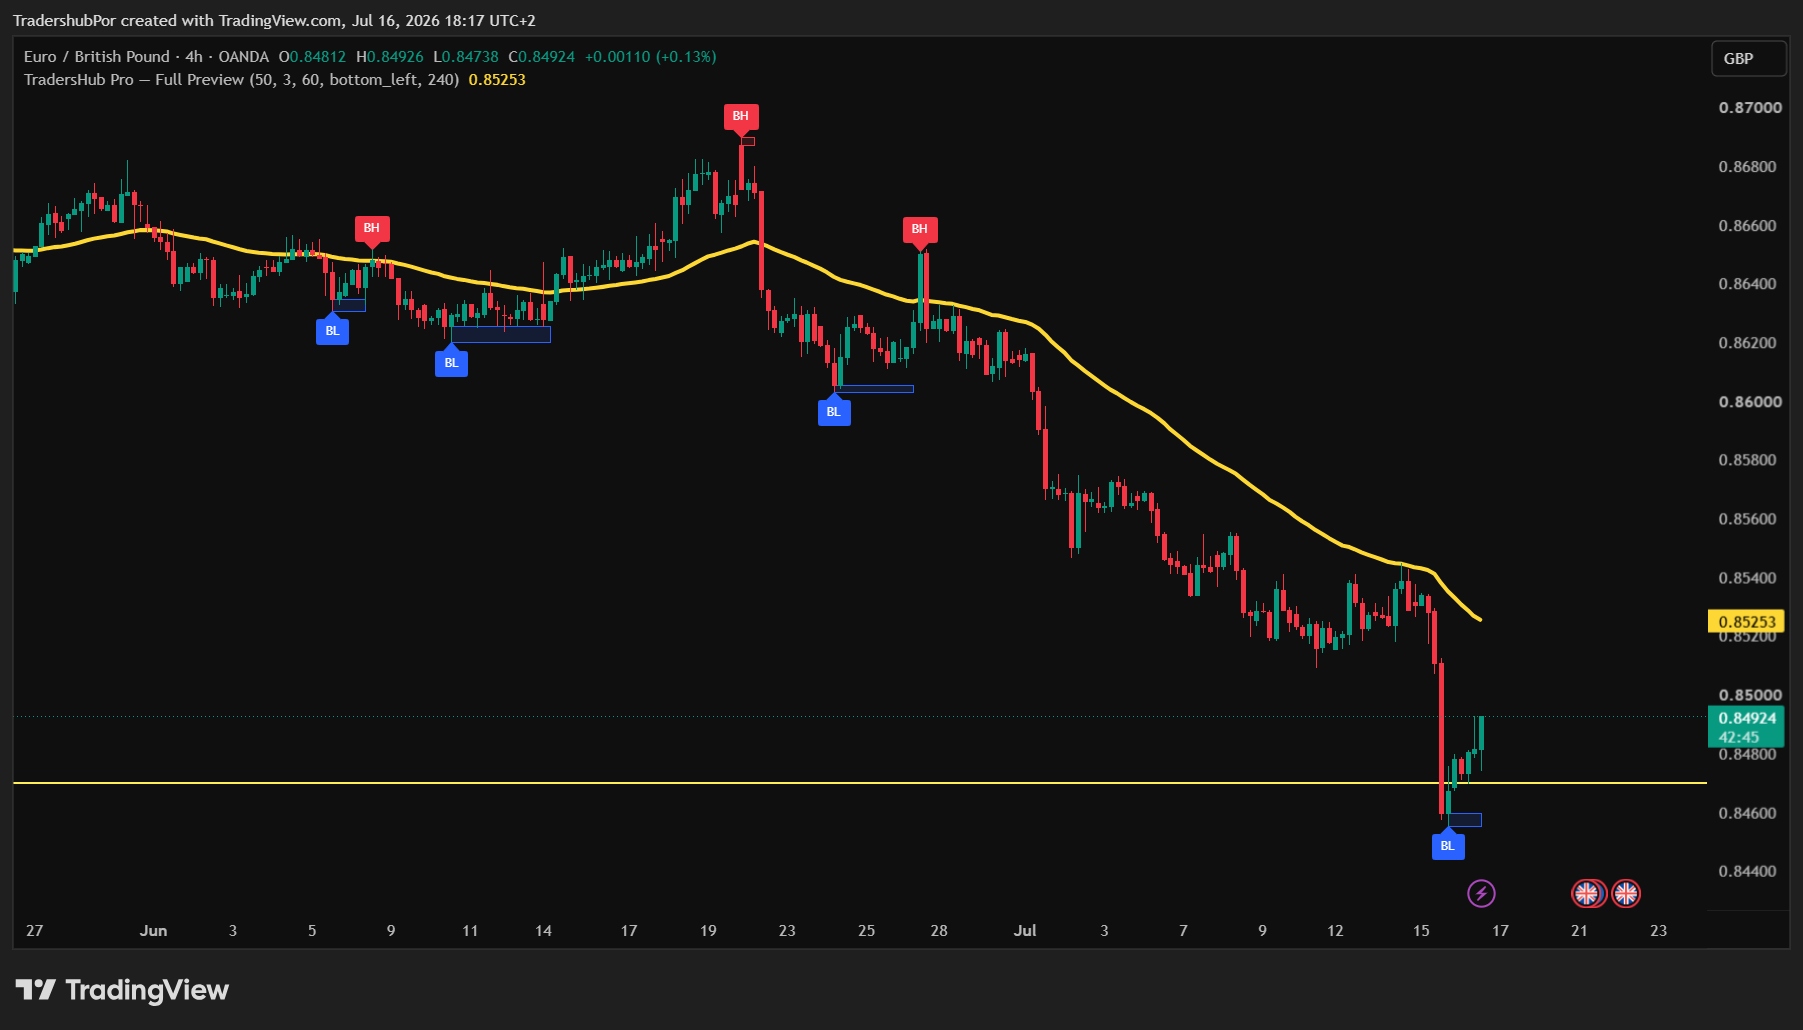Select the BL marker near June 25
Image resolution: width=1803 pixels, height=1030 pixels.
pos(834,411)
